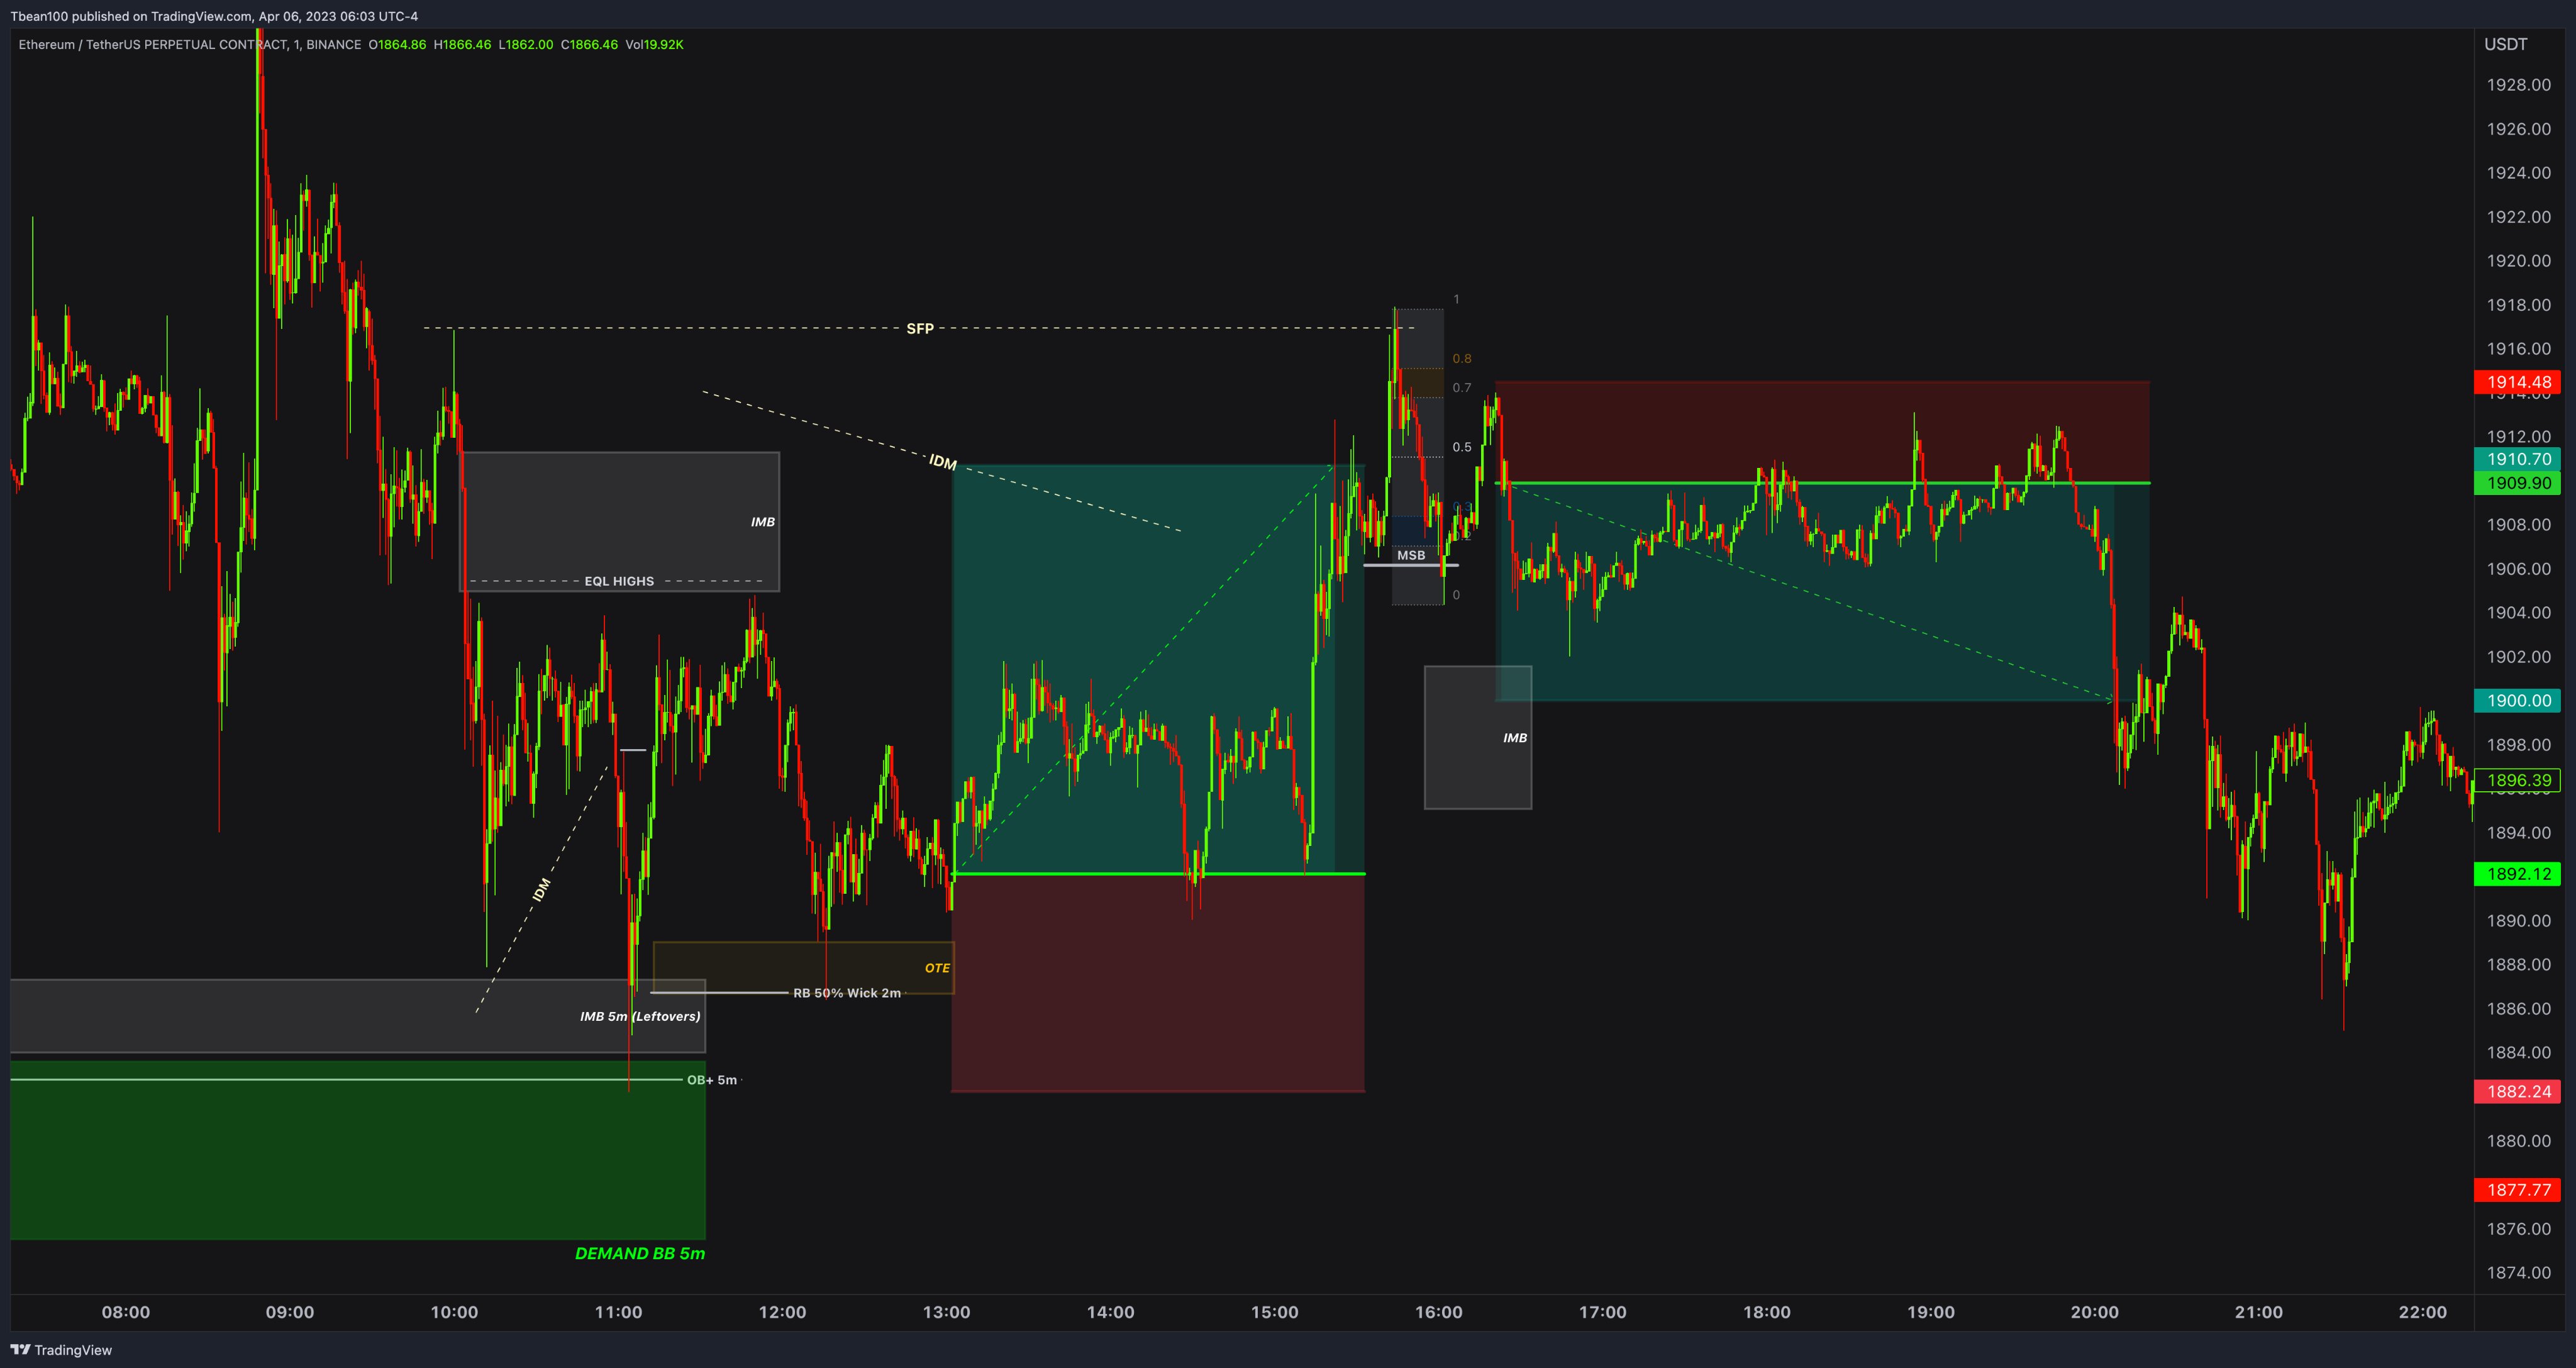Click the 1922.00 price axis label
Viewport: 2576px width, 1368px height.
point(2518,217)
